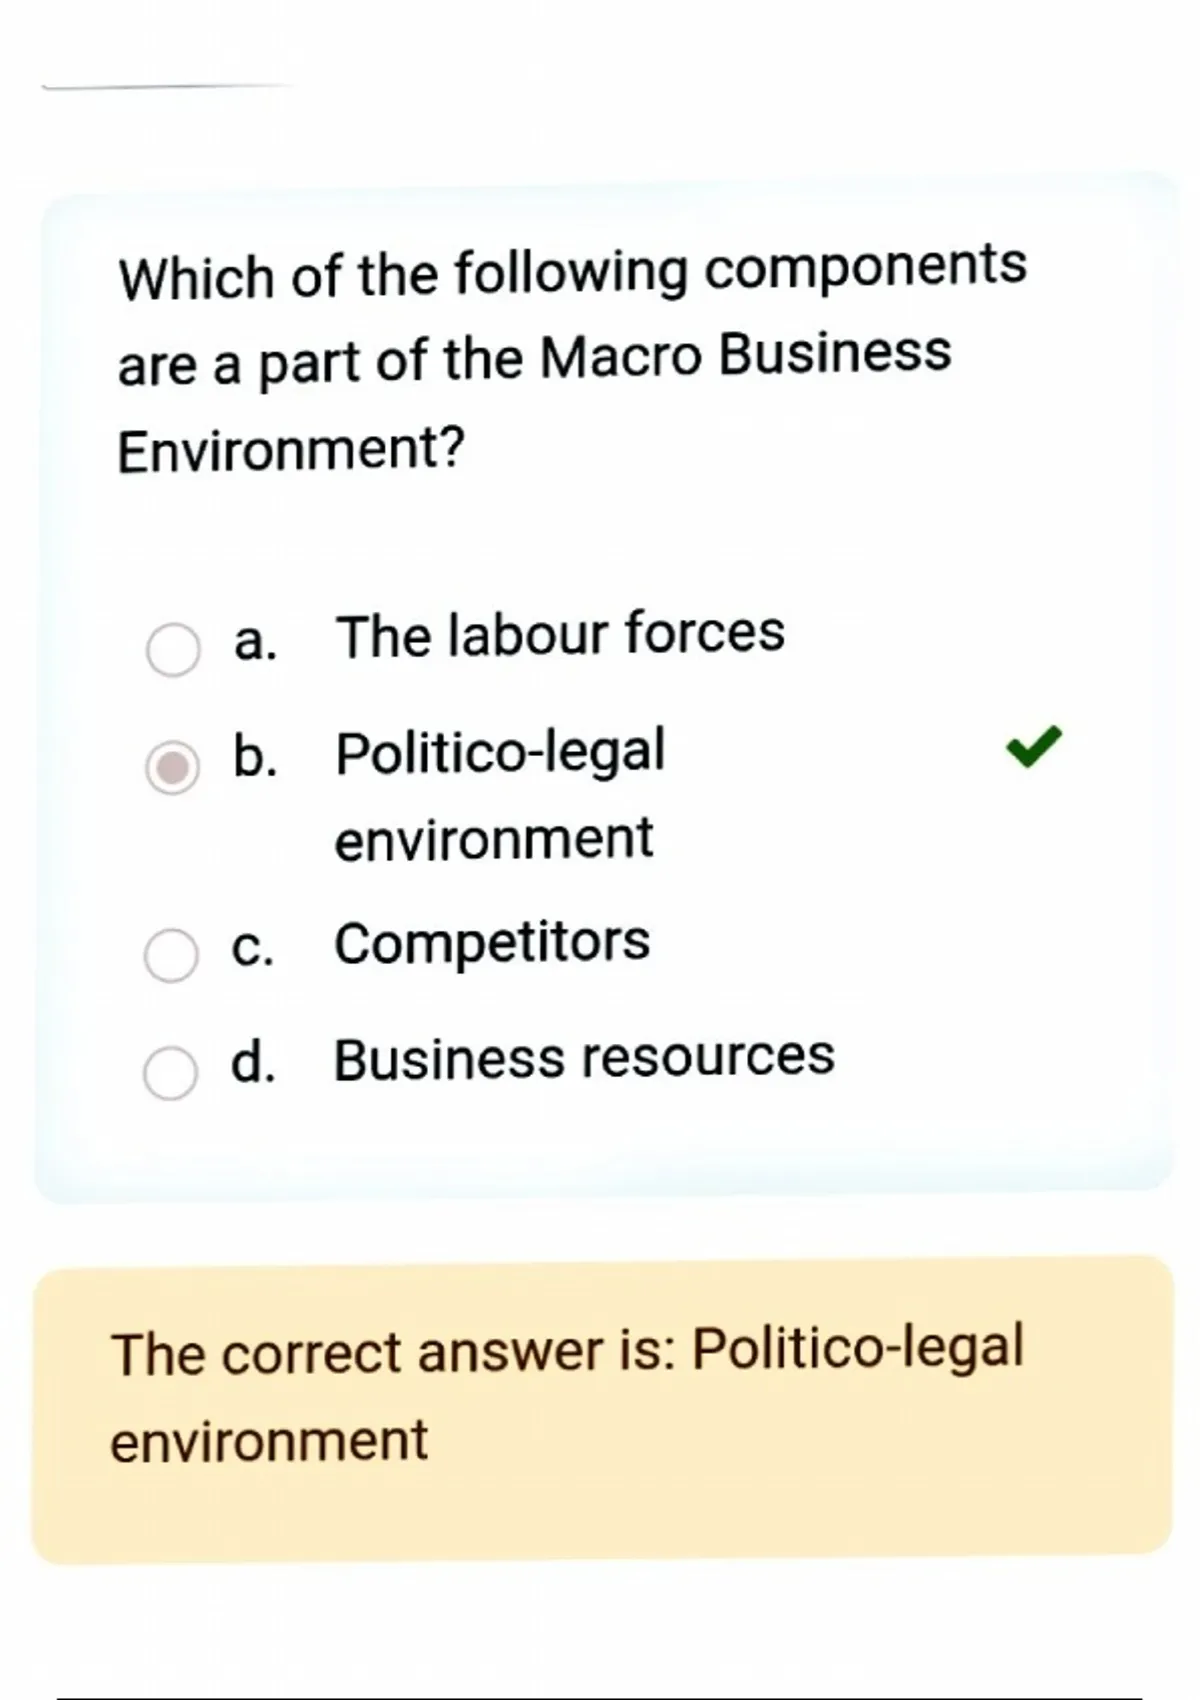The height and width of the screenshot is (1700, 1200).
Task: Select the Business resources radio button
Action: tap(170, 1073)
